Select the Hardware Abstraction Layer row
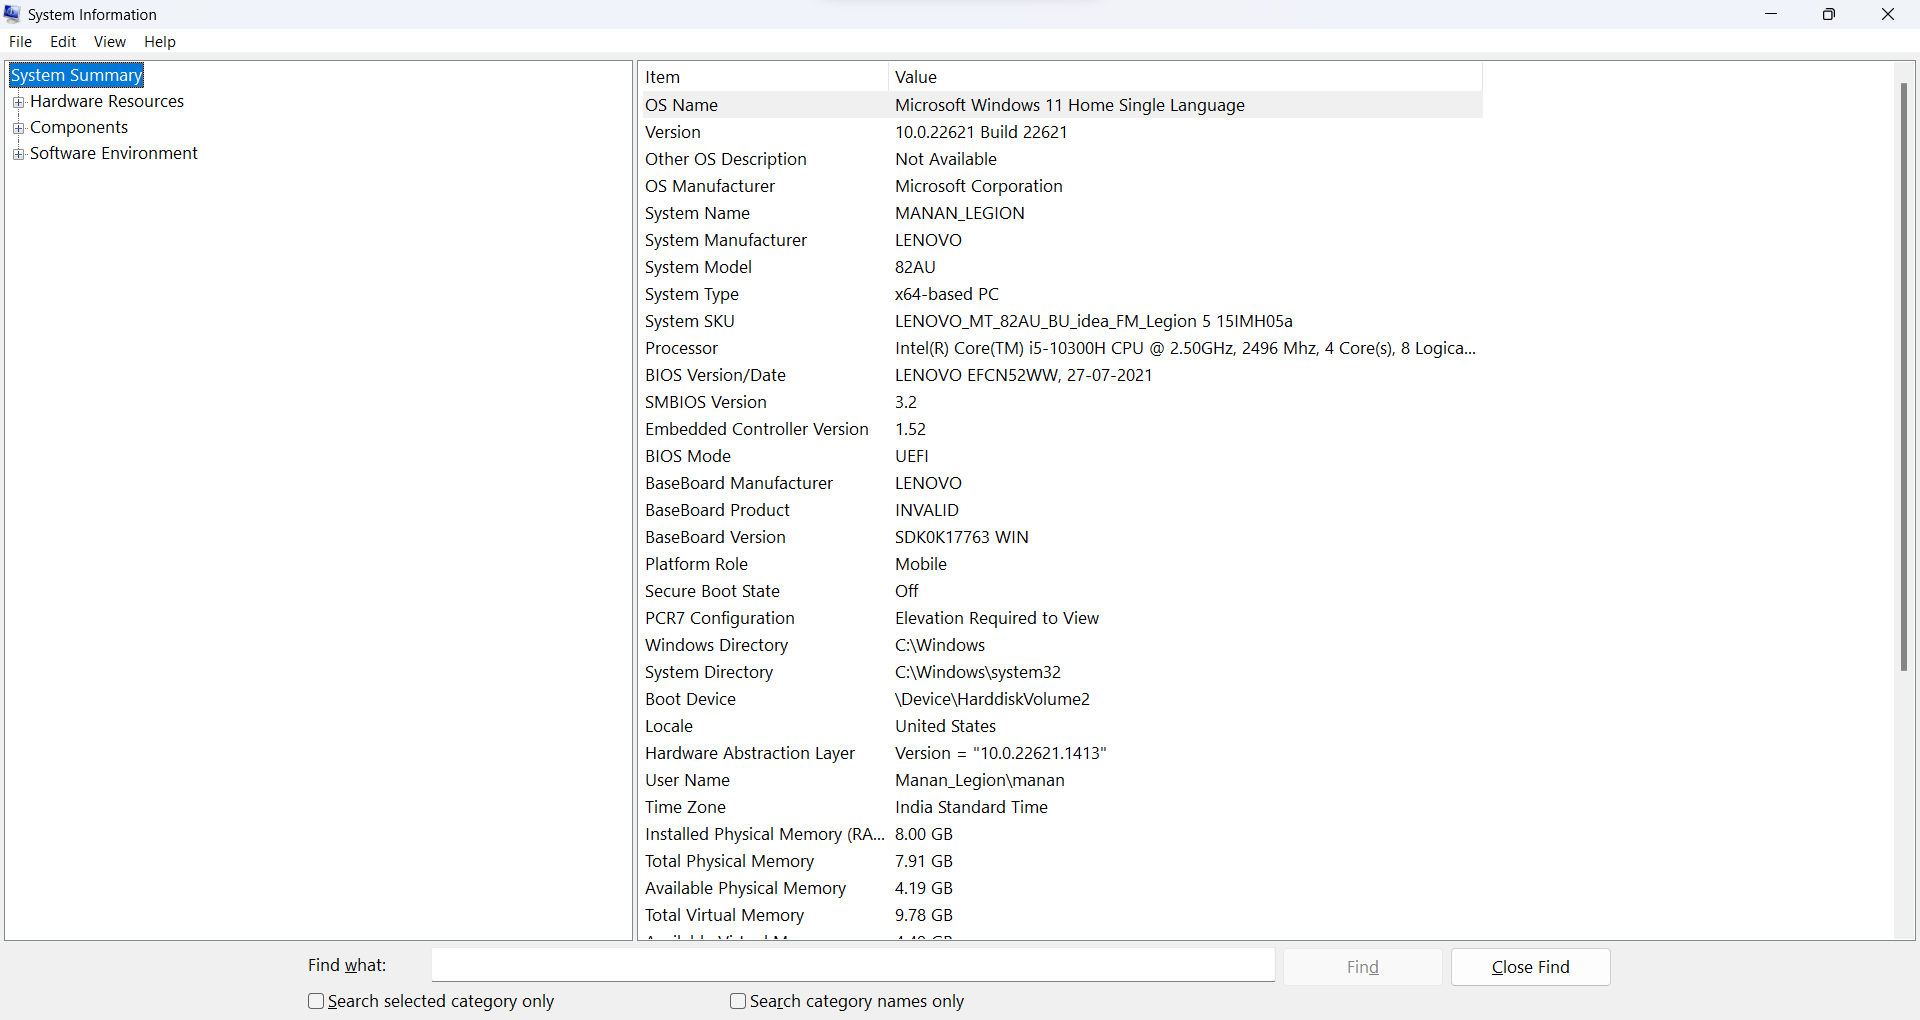Image resolution: width=1920 pixels, height=1020 pixels. pos(1060,753)
